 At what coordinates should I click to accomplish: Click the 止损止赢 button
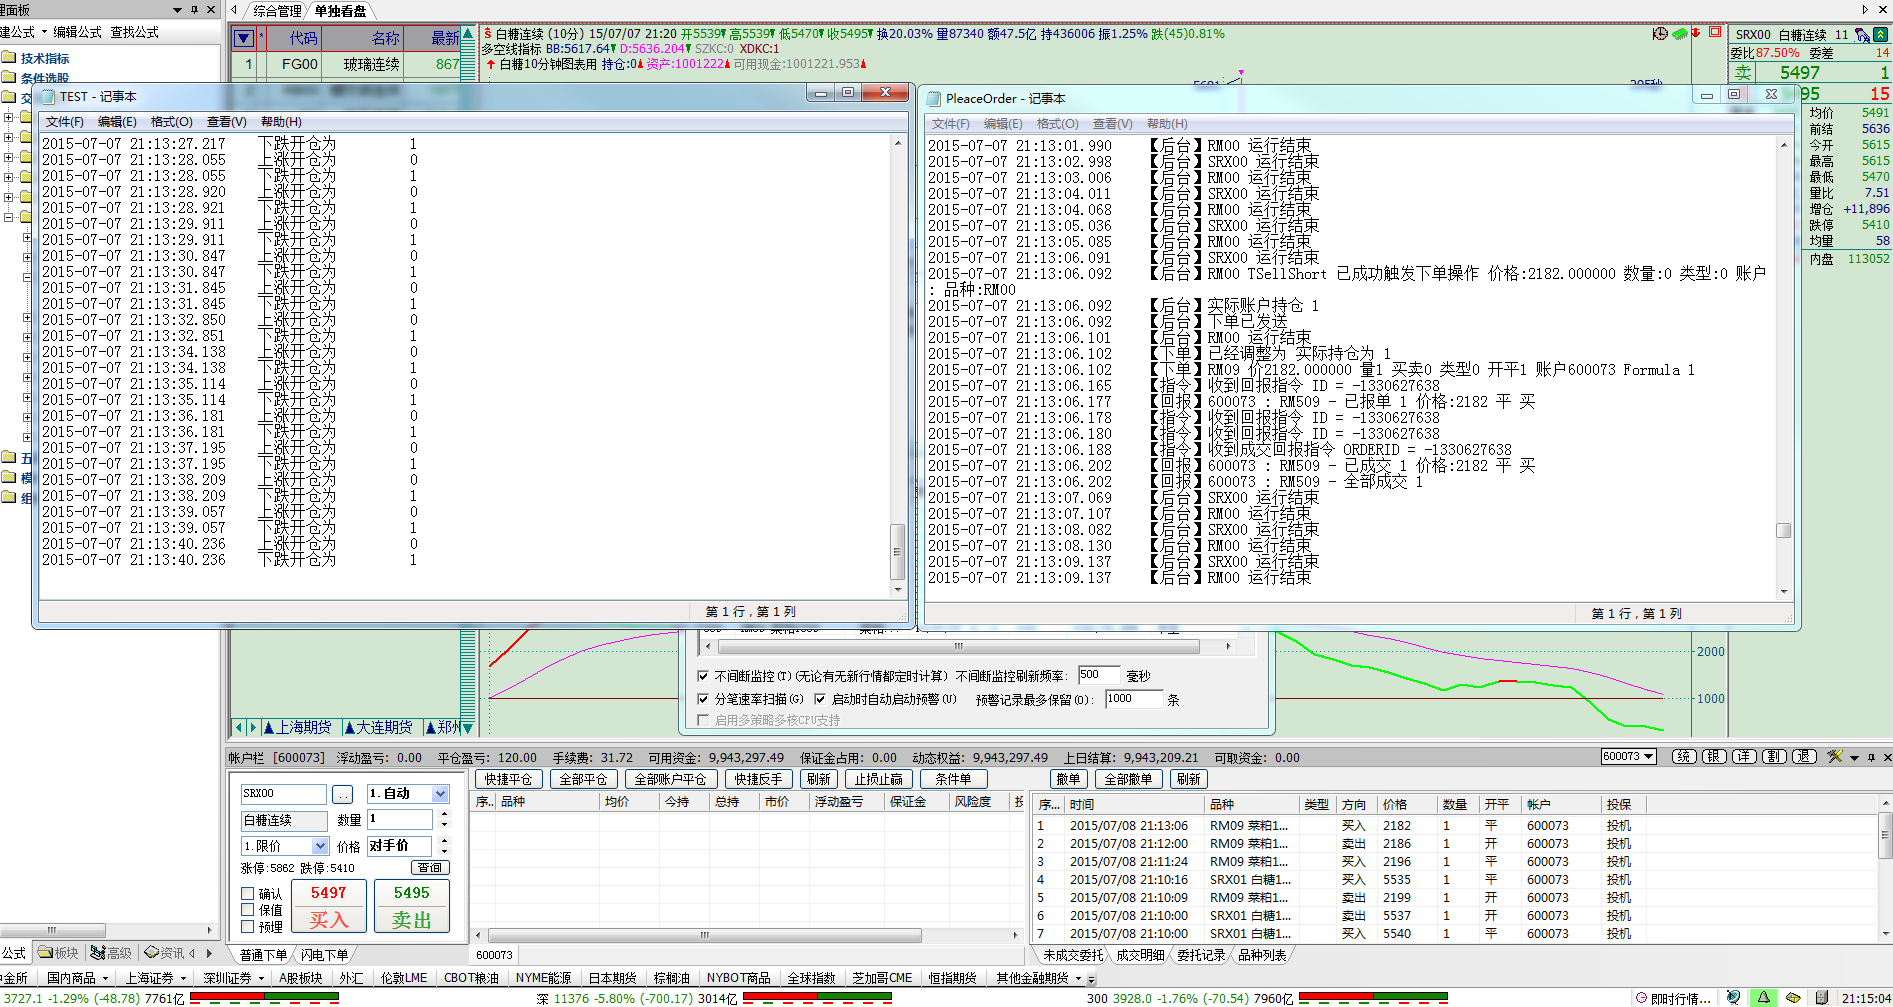point(878,779)
